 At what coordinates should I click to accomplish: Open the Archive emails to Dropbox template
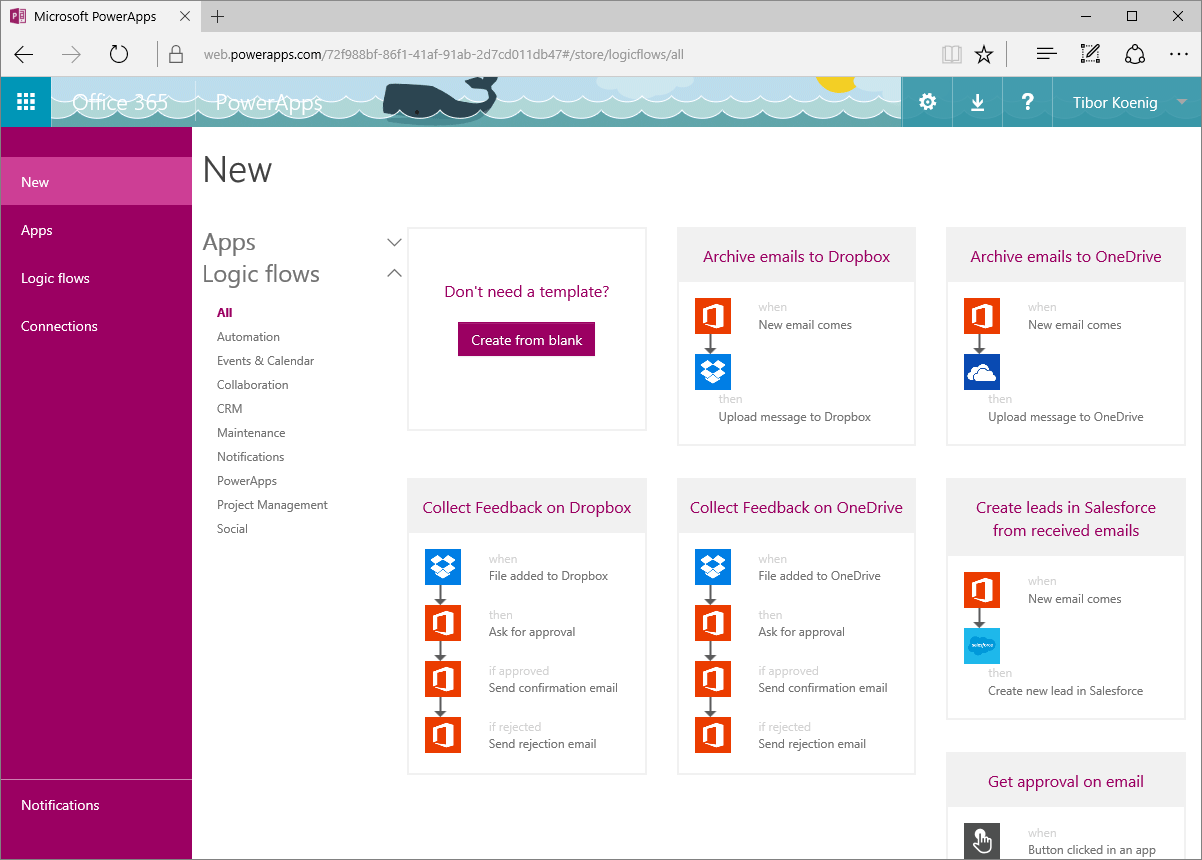coord(796,256)
